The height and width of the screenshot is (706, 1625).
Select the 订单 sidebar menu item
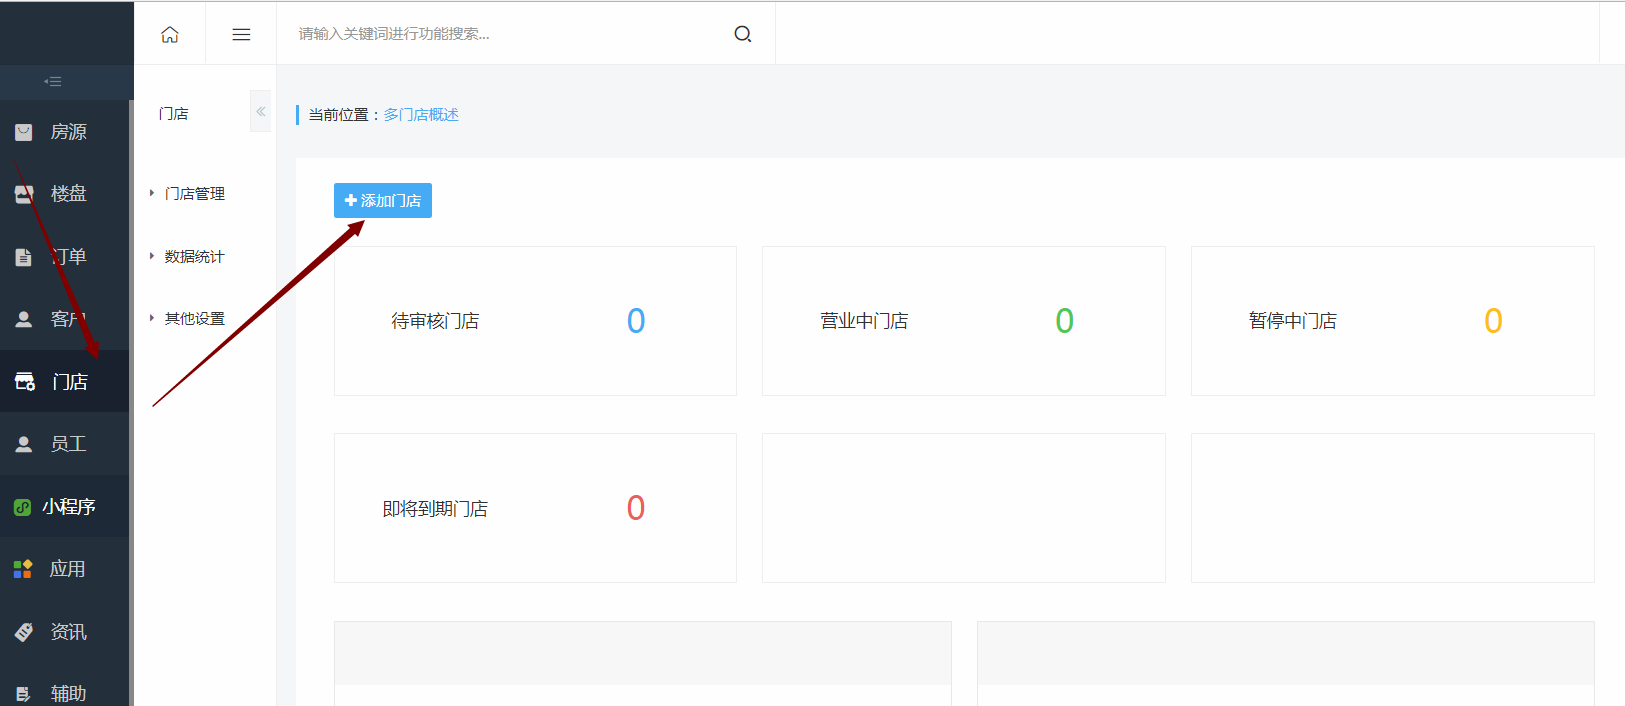pyautogui.click(x=66, y=257)
